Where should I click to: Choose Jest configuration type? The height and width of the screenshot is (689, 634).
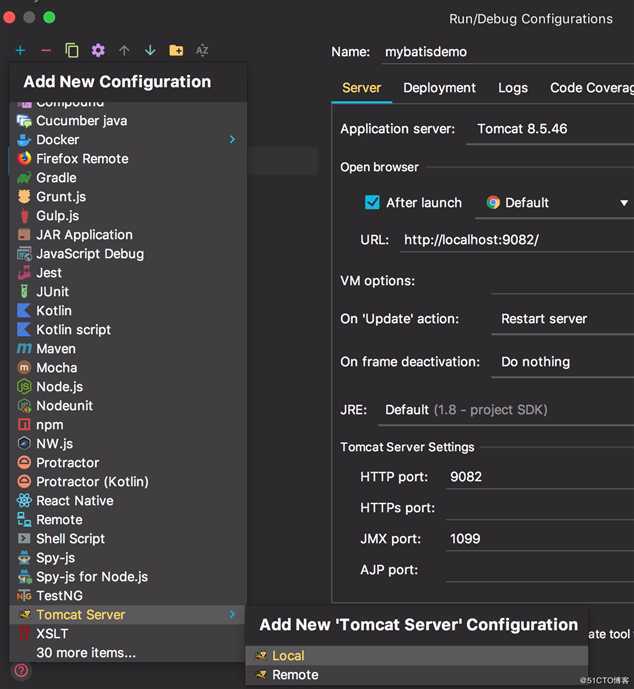point(127,272)
